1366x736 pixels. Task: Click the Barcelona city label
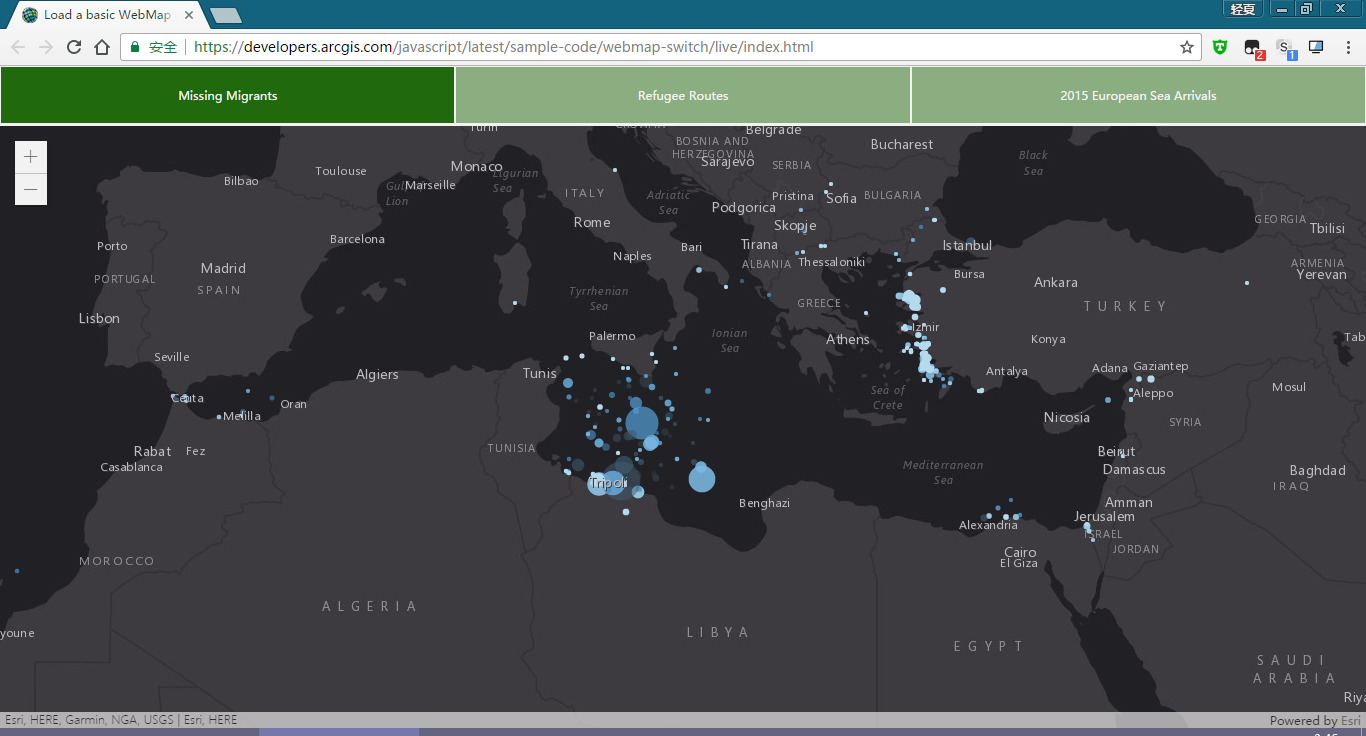(x=357, y=239)
